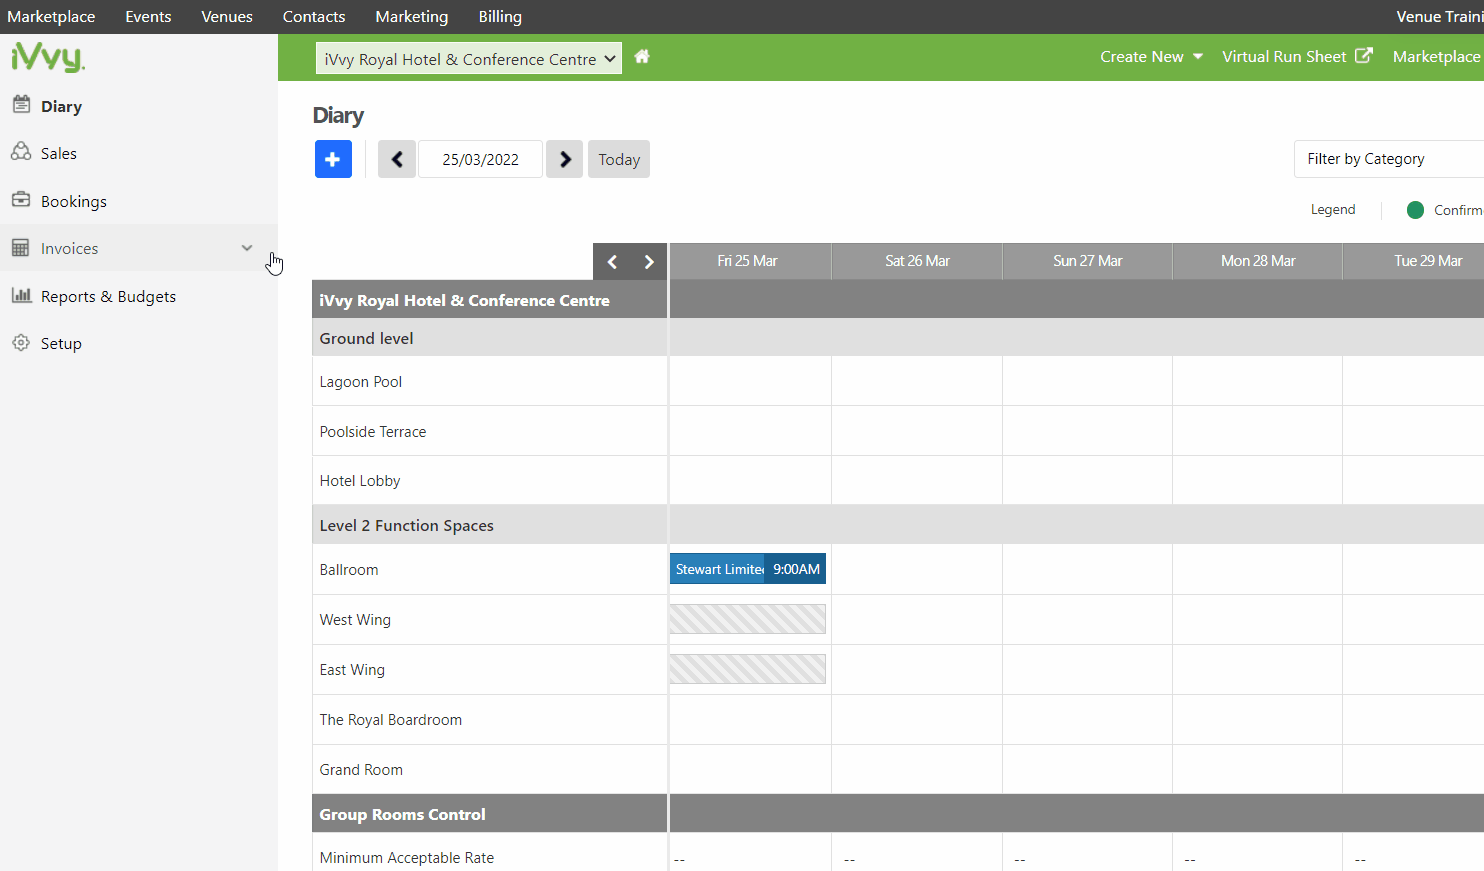This screenshot has width=1484, height=871.
Task: Expand the Invoices submenu chevron
Action: 247,248
